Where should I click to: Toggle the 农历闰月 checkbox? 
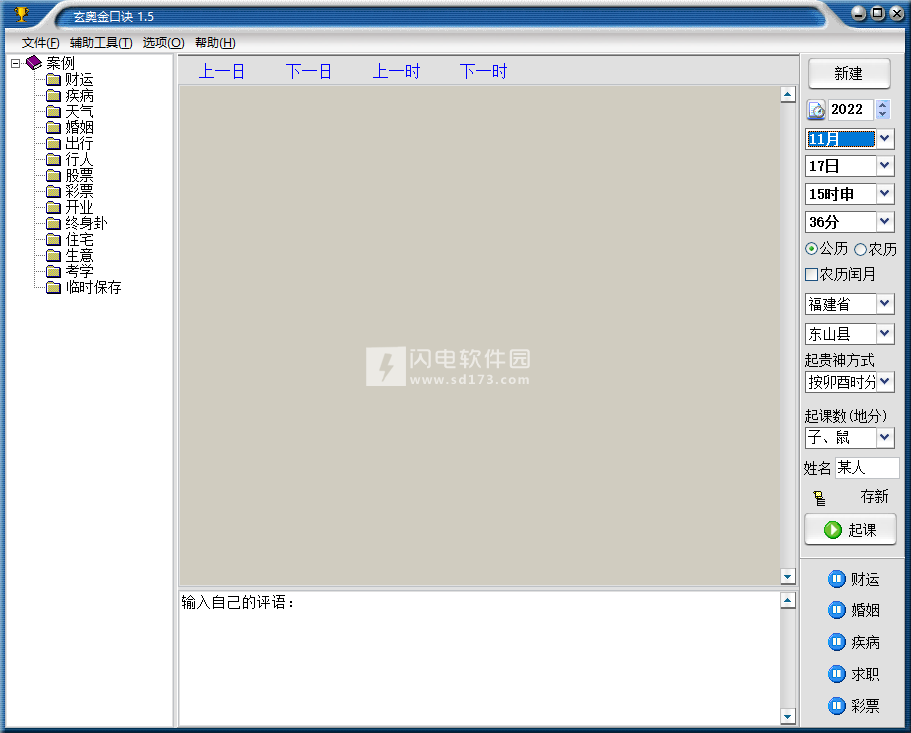(x=812, y=274)
